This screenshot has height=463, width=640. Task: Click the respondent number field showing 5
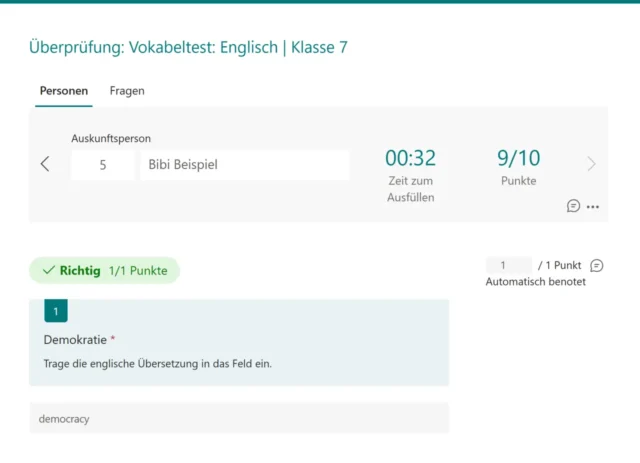point(103,165)
